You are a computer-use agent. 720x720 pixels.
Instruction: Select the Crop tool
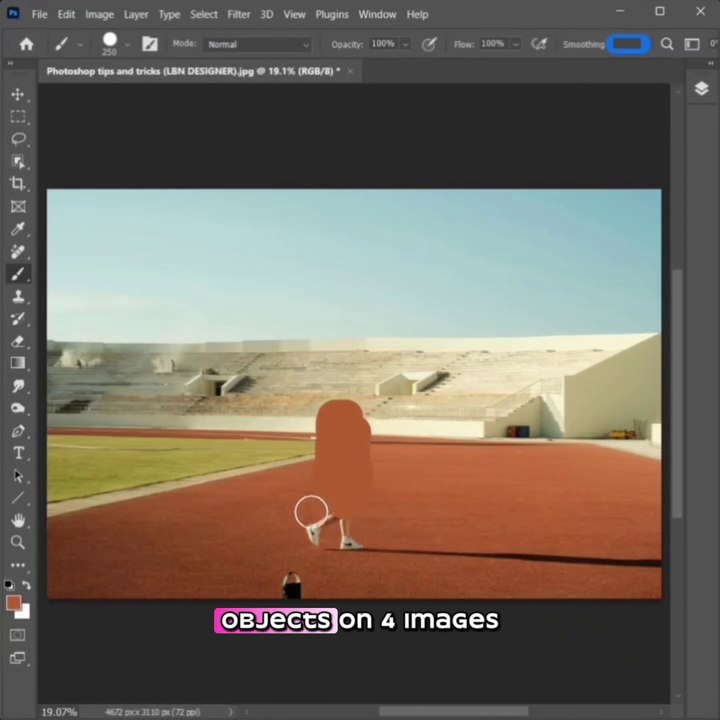click(17, 183)
